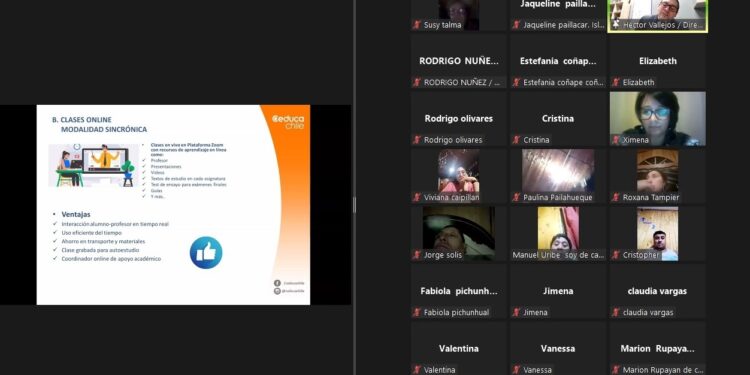This screenshot has height=375, width=750.
Task: Click large 'claudia vargas' name in tile center
Action: [x=658, y=291]
